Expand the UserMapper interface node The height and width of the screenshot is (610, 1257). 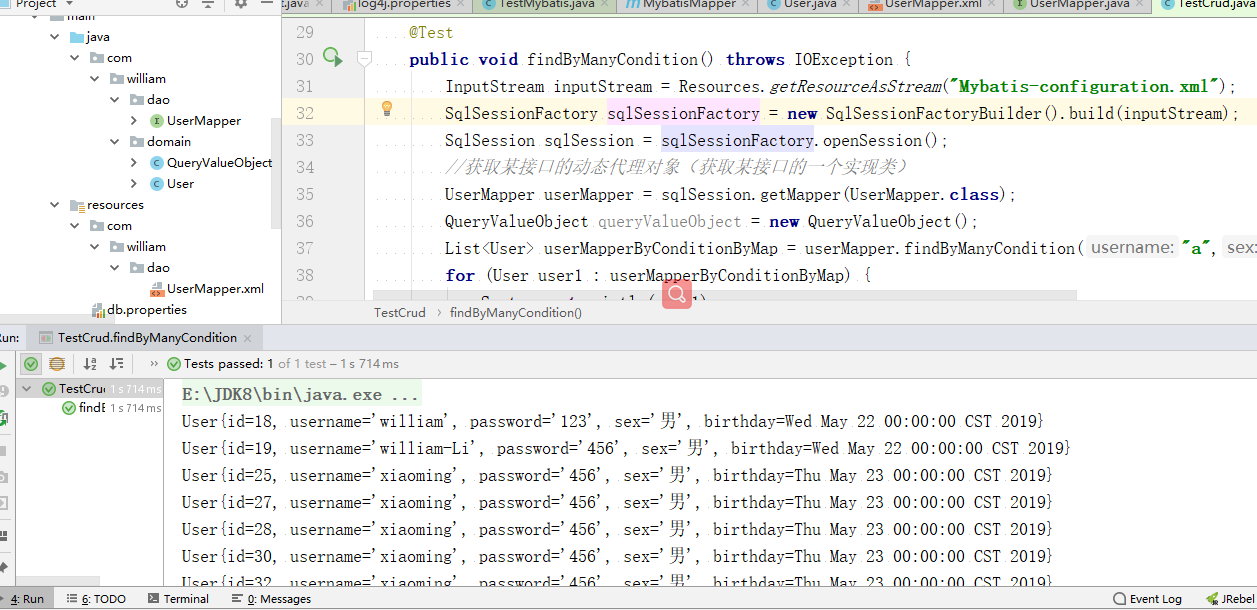tap(135, 121)
